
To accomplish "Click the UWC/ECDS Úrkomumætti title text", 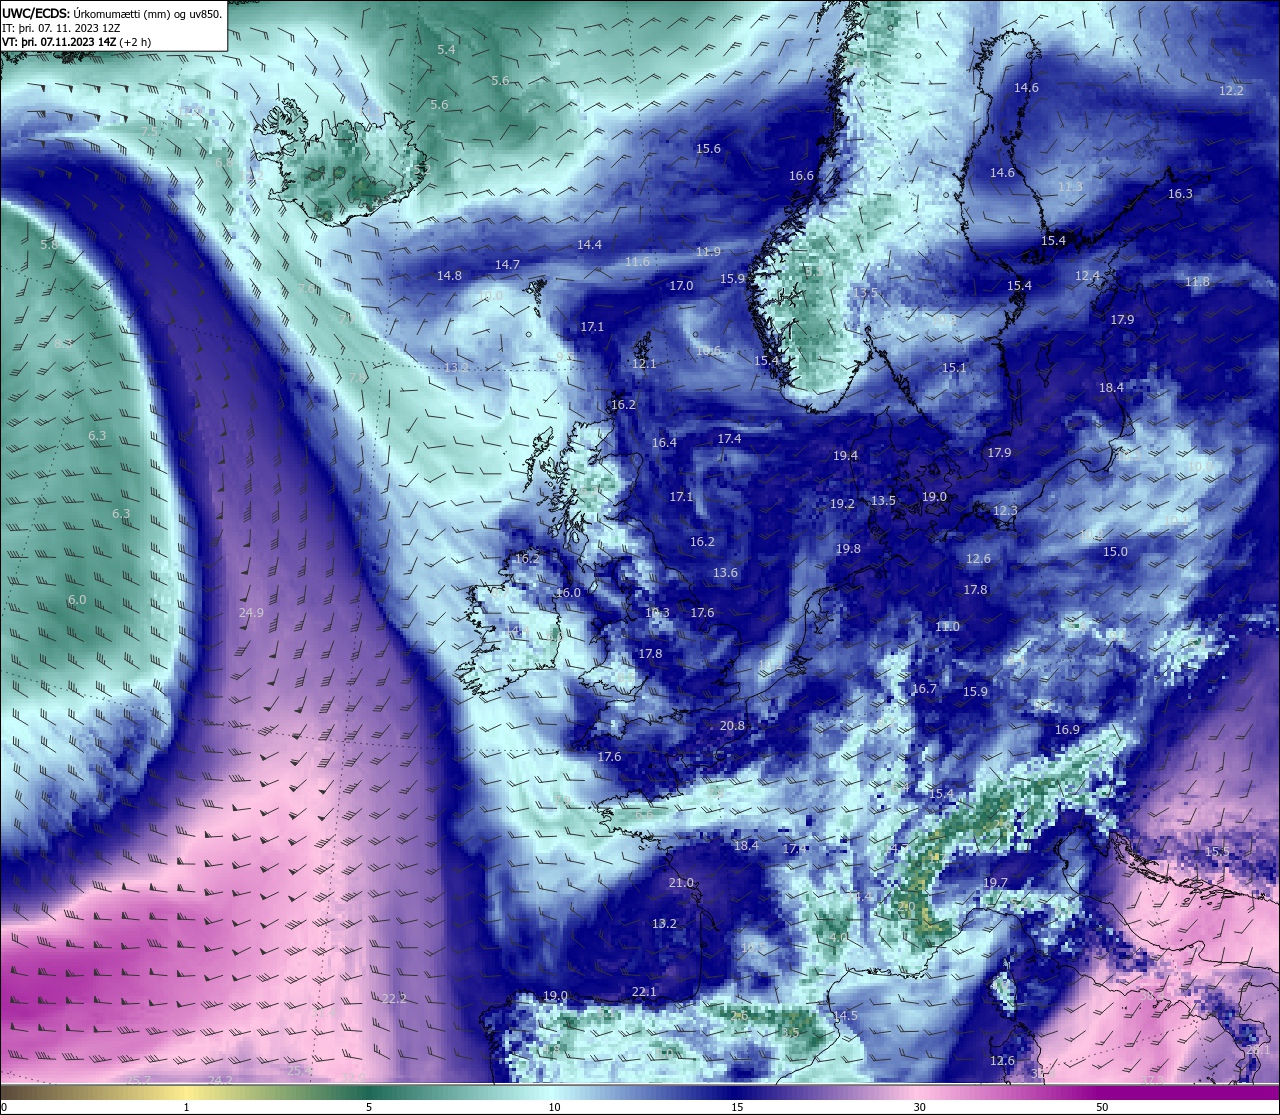I will tap(112, 13).
